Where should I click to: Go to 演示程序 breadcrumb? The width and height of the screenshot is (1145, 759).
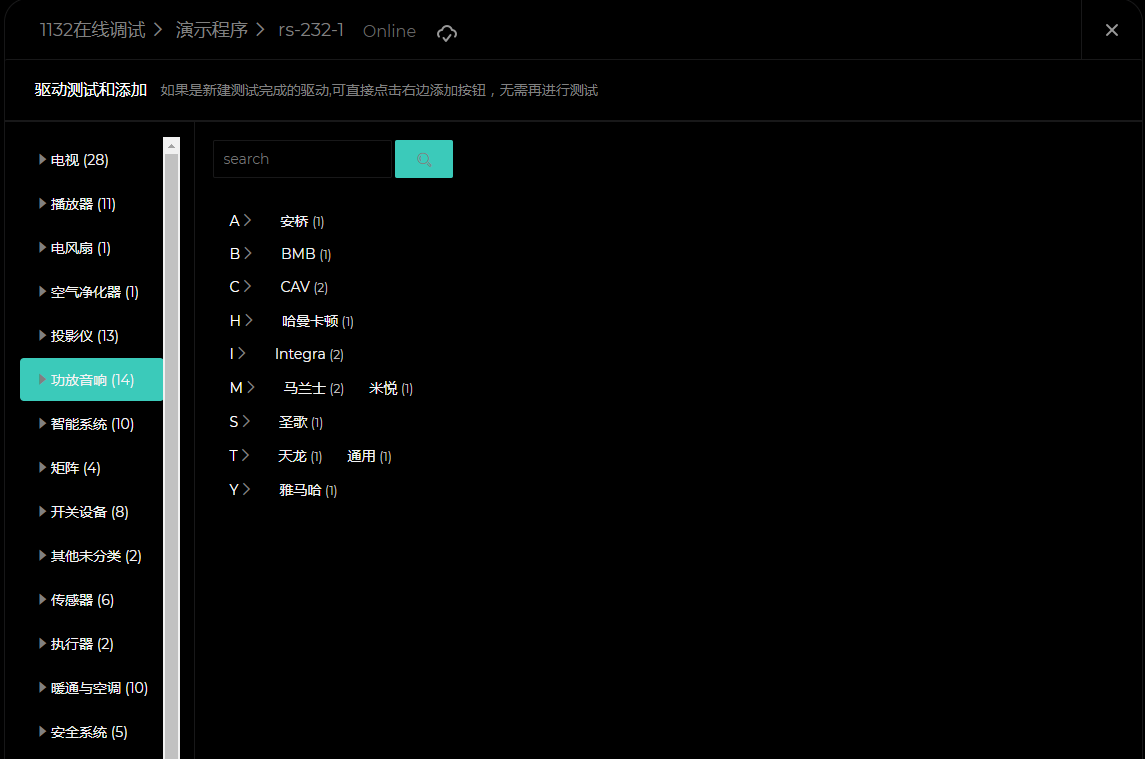point(212,30)
